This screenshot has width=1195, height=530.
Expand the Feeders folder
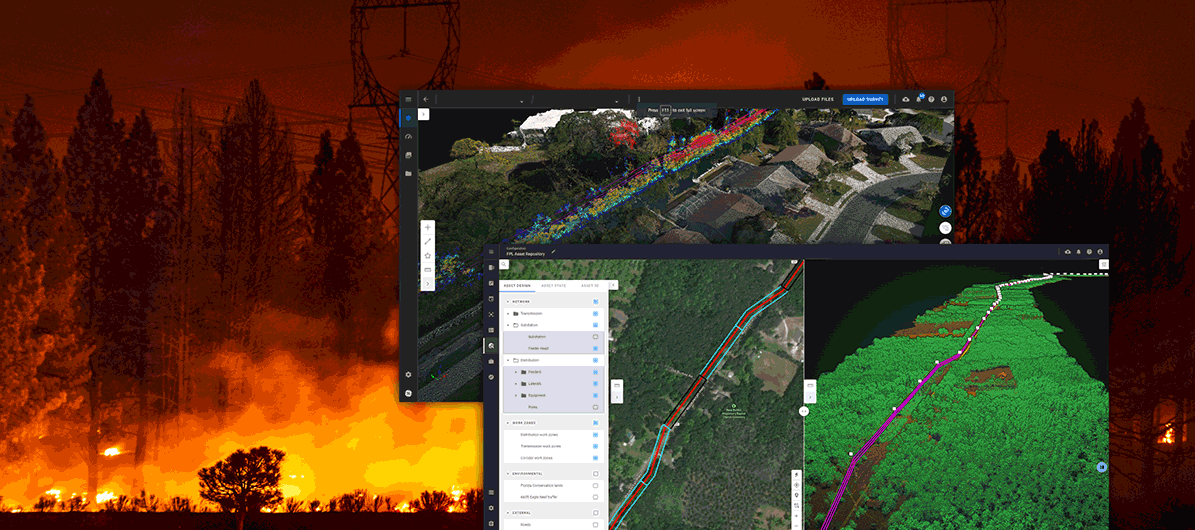(x=516, y=372)
